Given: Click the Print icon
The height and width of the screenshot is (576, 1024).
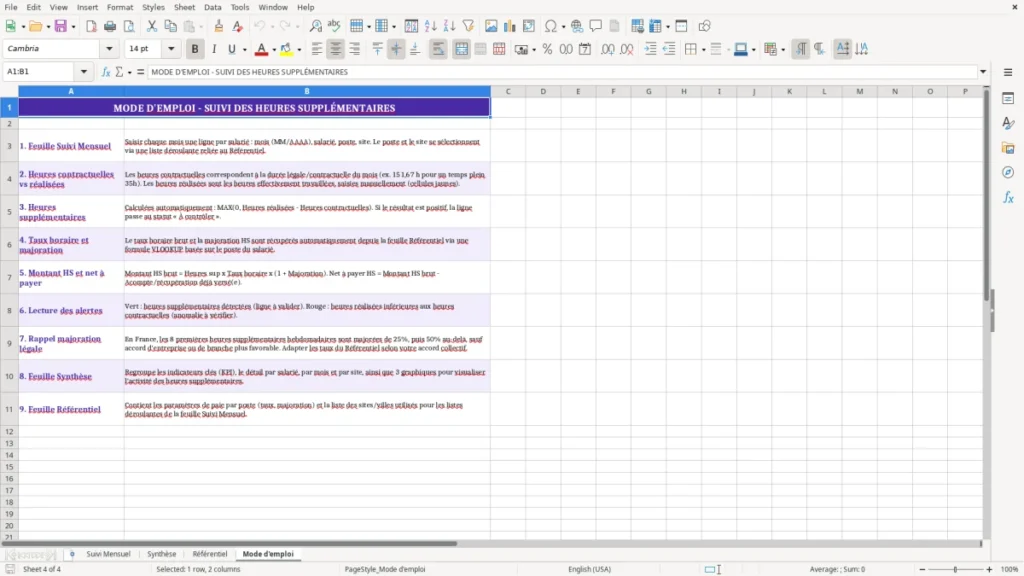Looking at the screenshot, I should pos(110,26).
